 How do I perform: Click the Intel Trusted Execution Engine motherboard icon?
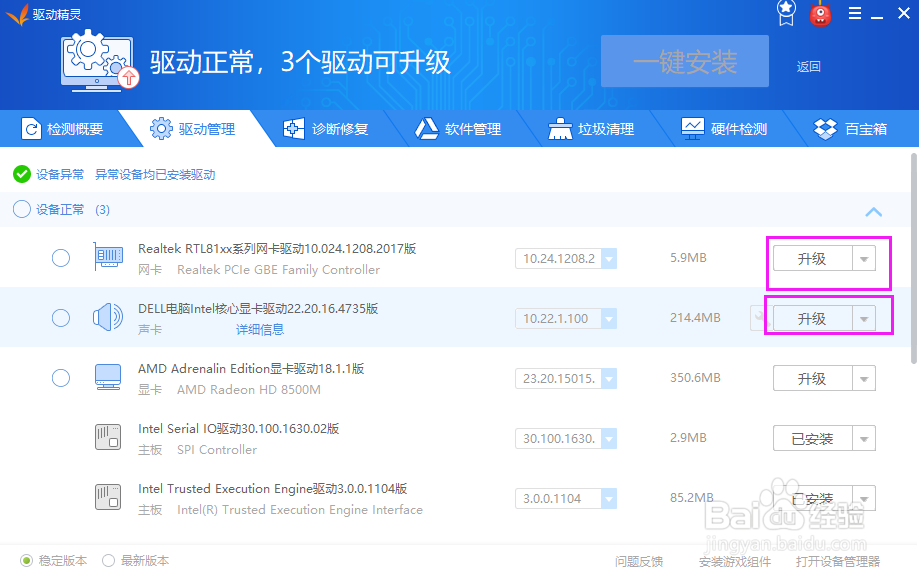108,497
